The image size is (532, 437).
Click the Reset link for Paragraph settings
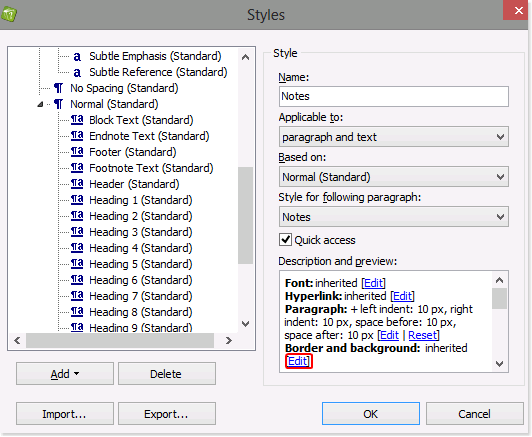tap(422, 335)
